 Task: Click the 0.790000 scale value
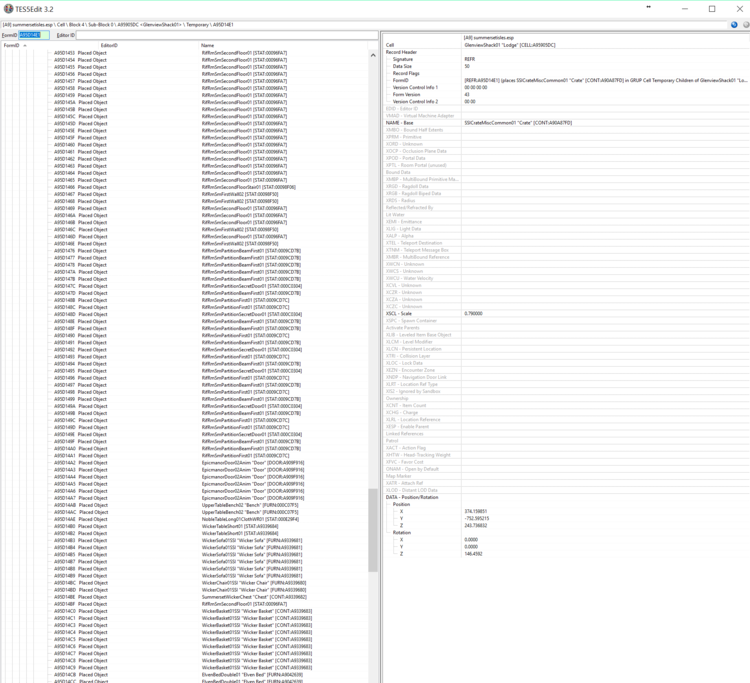pos(473,313)
